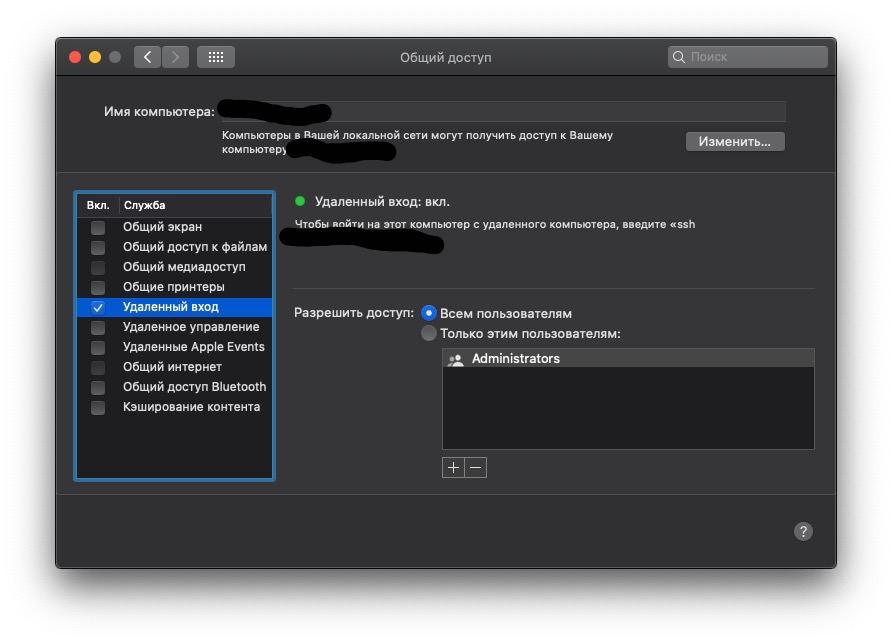Image resolution: width=892 pixels, height=642 pixels.
Task: Click the magnifier icon in search field
Action: pos(679,57)
